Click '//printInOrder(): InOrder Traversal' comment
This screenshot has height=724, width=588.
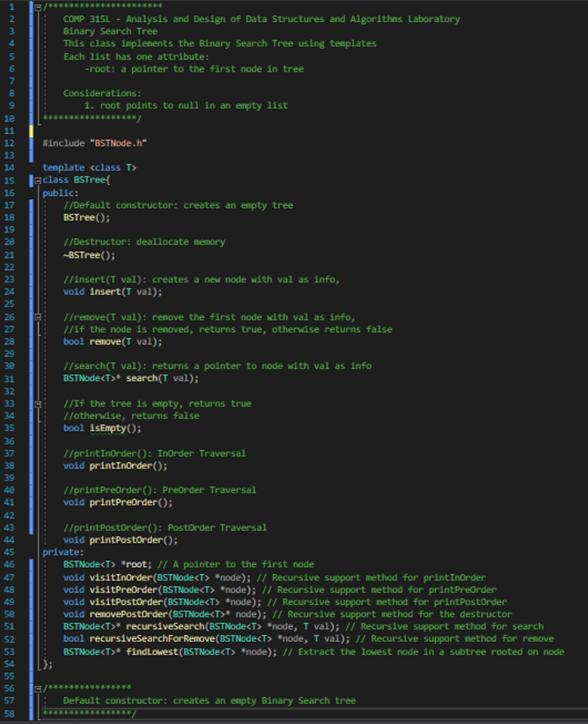tap(154, 453)
